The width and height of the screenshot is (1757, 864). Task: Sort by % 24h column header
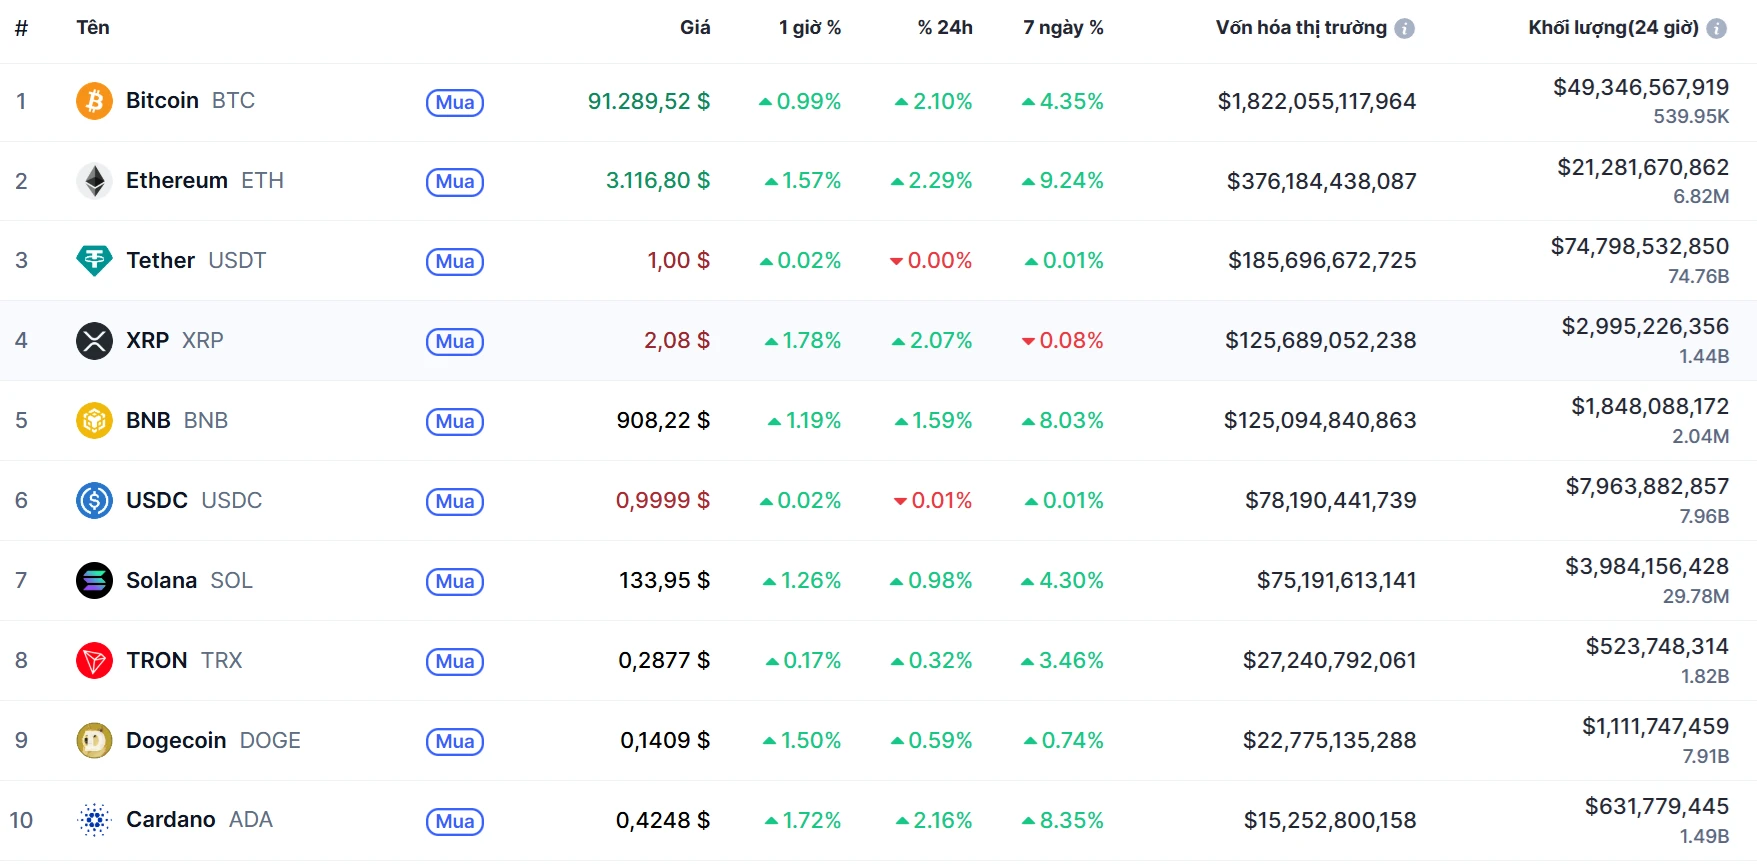(x=944, y=28)
